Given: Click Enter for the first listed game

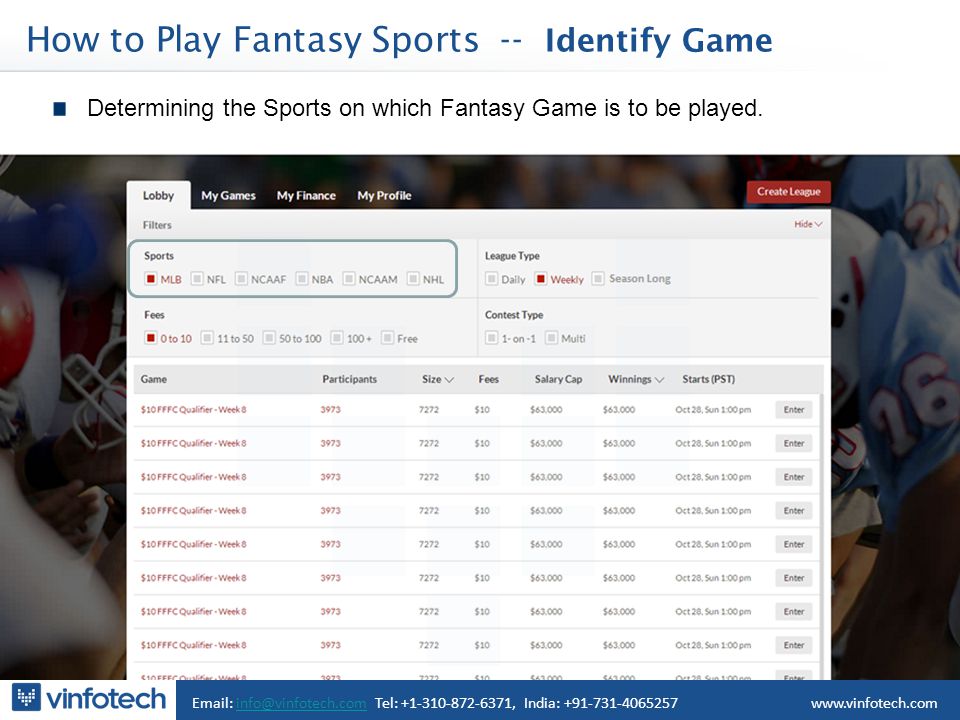Looking at the screenshot, I should 794,410.
